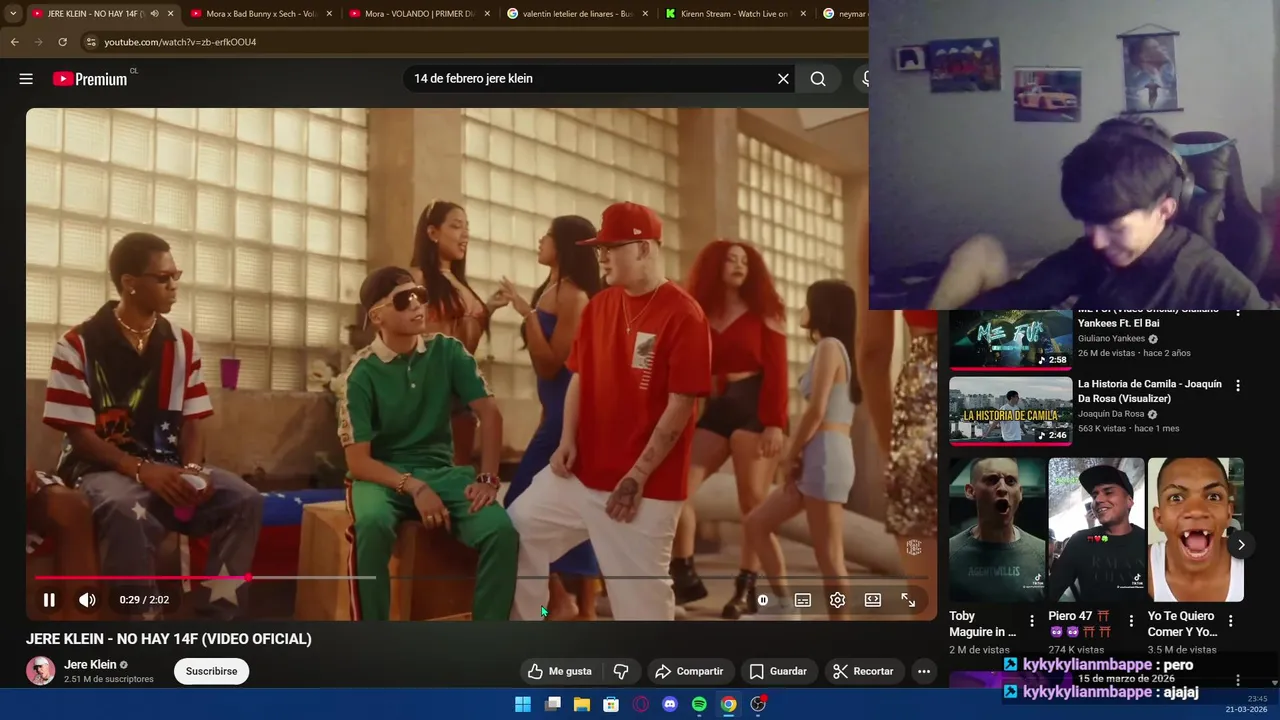
Task: Open Task View on taskbar
Action: (x=552, y=704)
